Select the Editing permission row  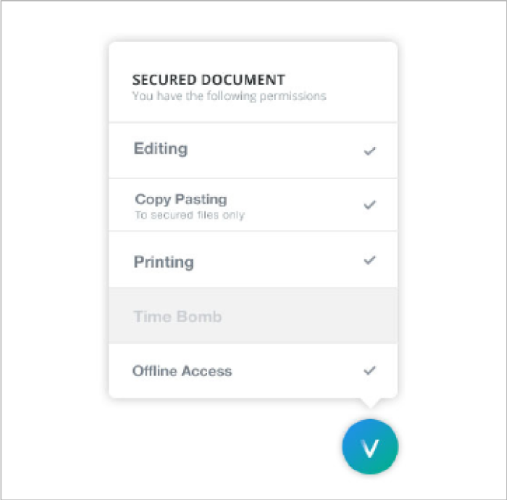(253, 150)
